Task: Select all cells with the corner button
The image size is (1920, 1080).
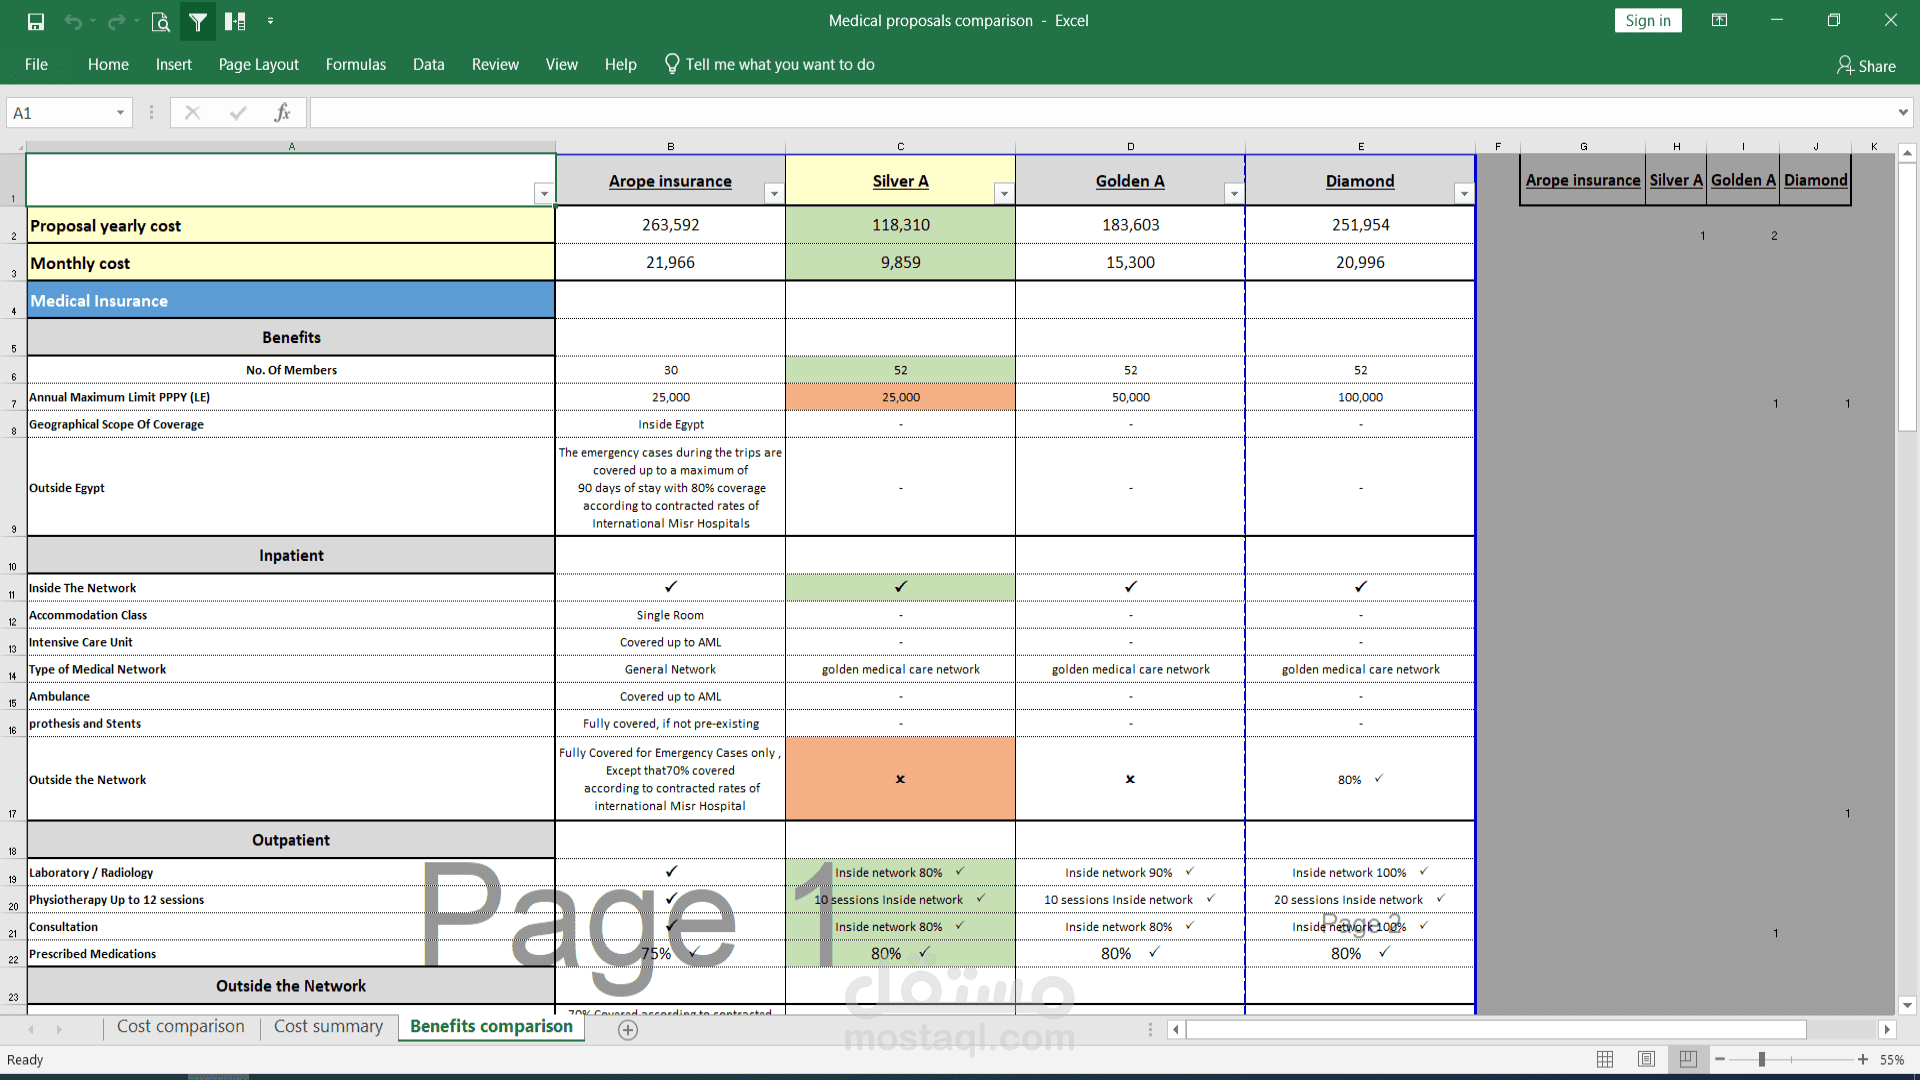Action: click(13, 146)
